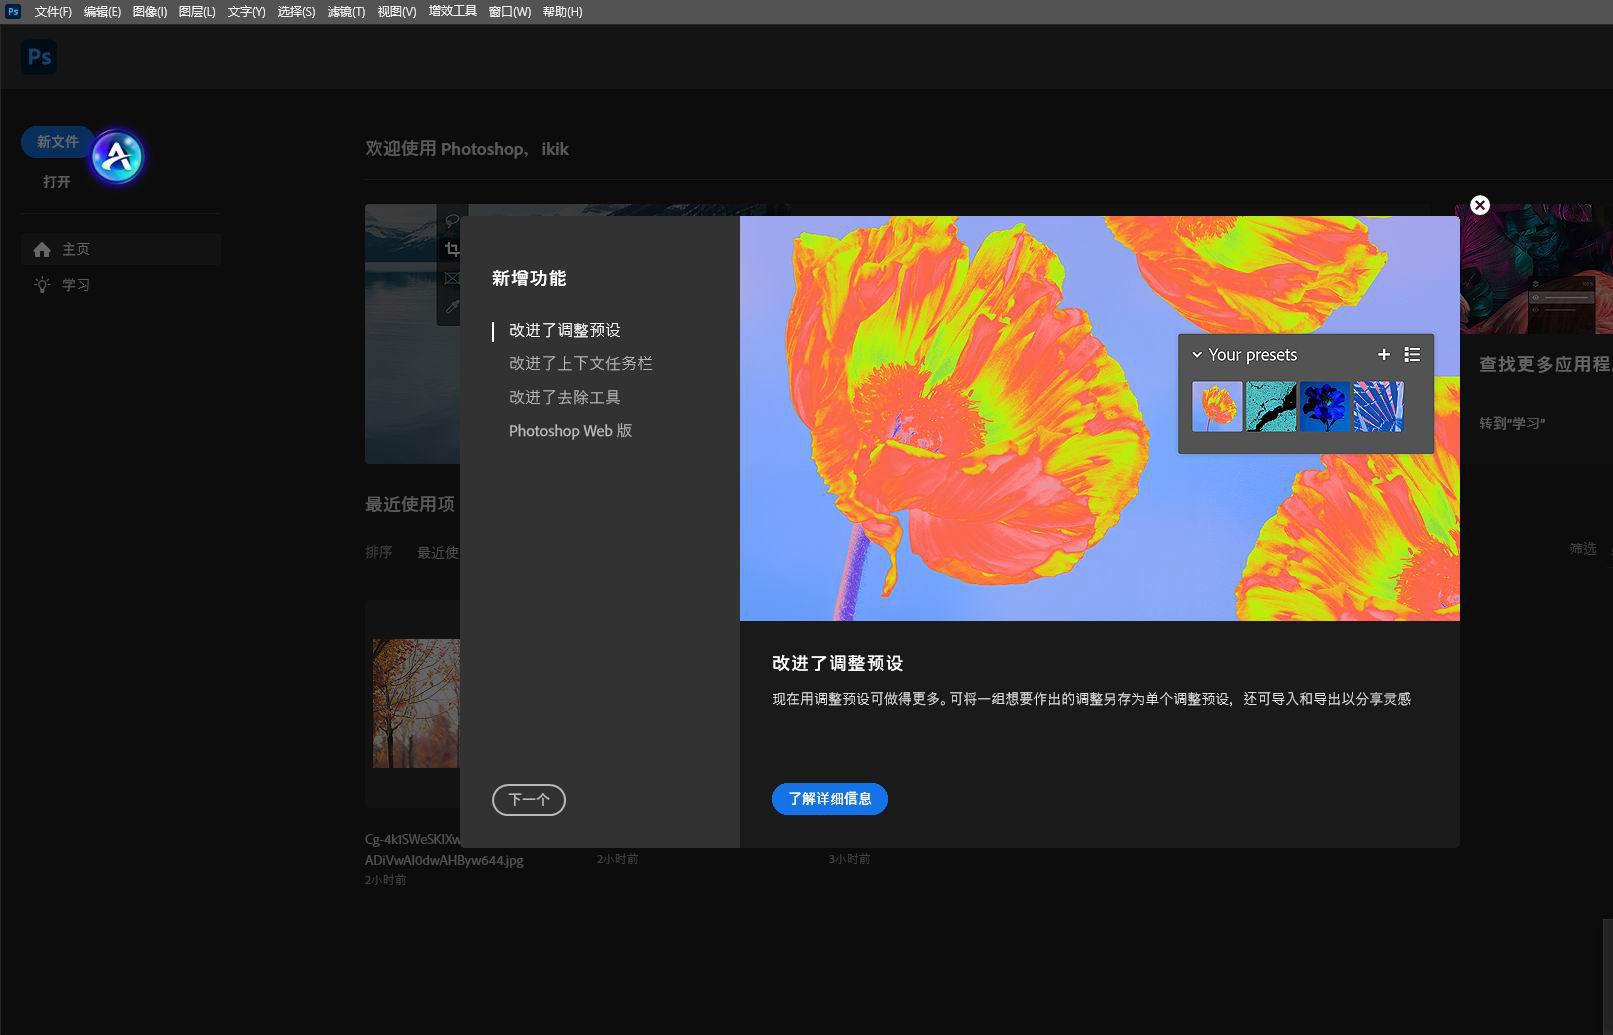Open the 文件(F) menu
The height and width of the screenshot is (1035, 1613).
[53, 12]
